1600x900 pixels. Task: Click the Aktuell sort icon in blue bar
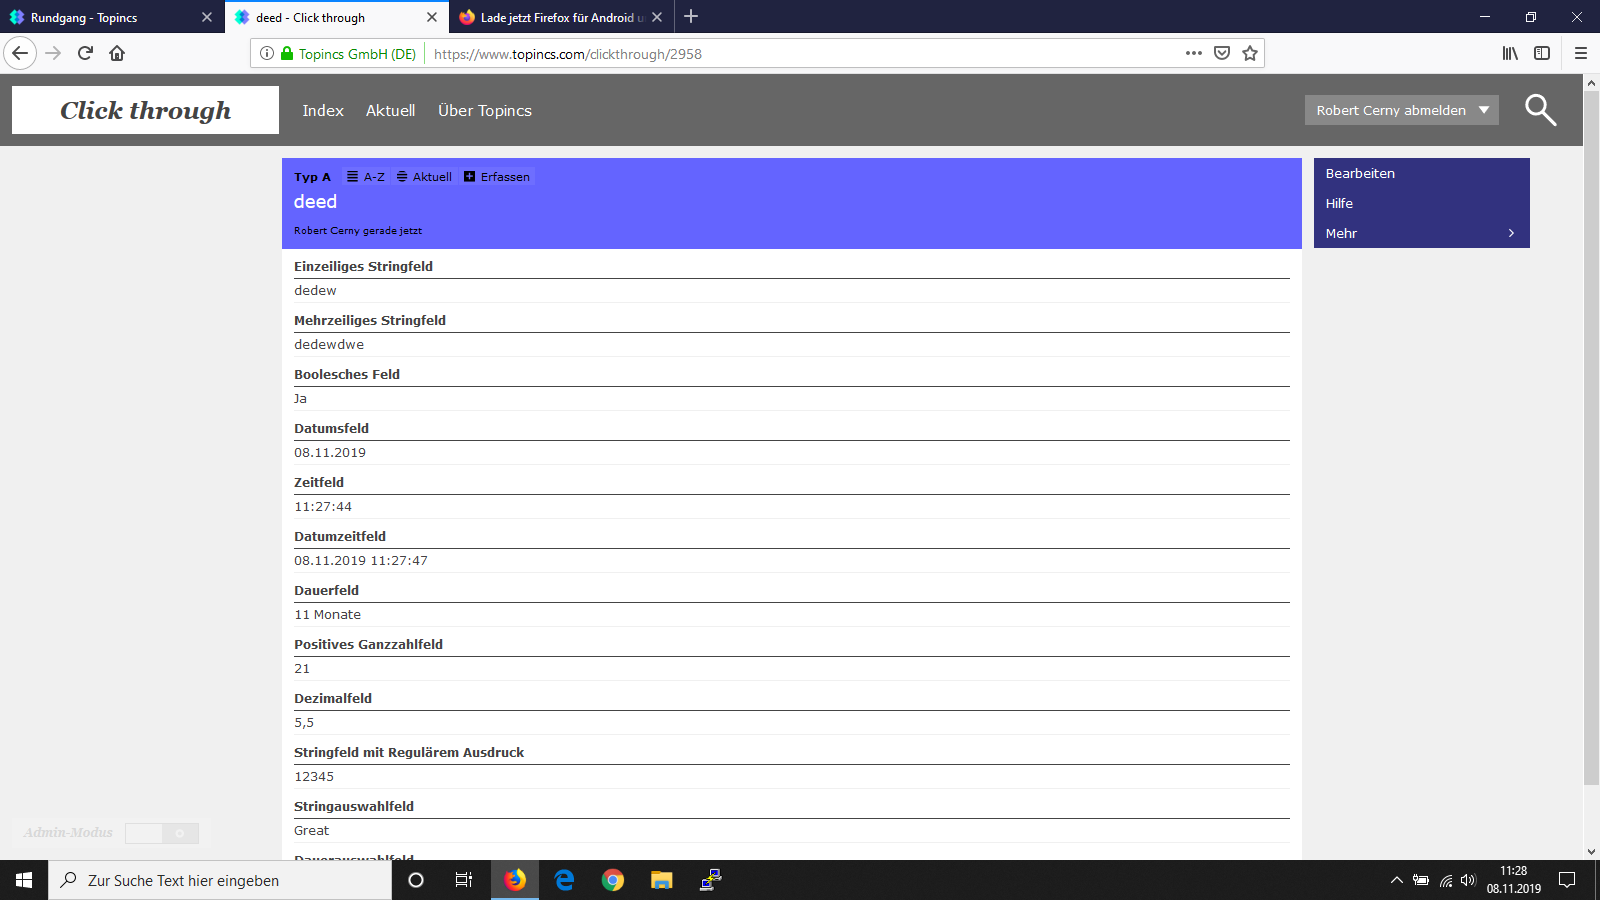402,177
